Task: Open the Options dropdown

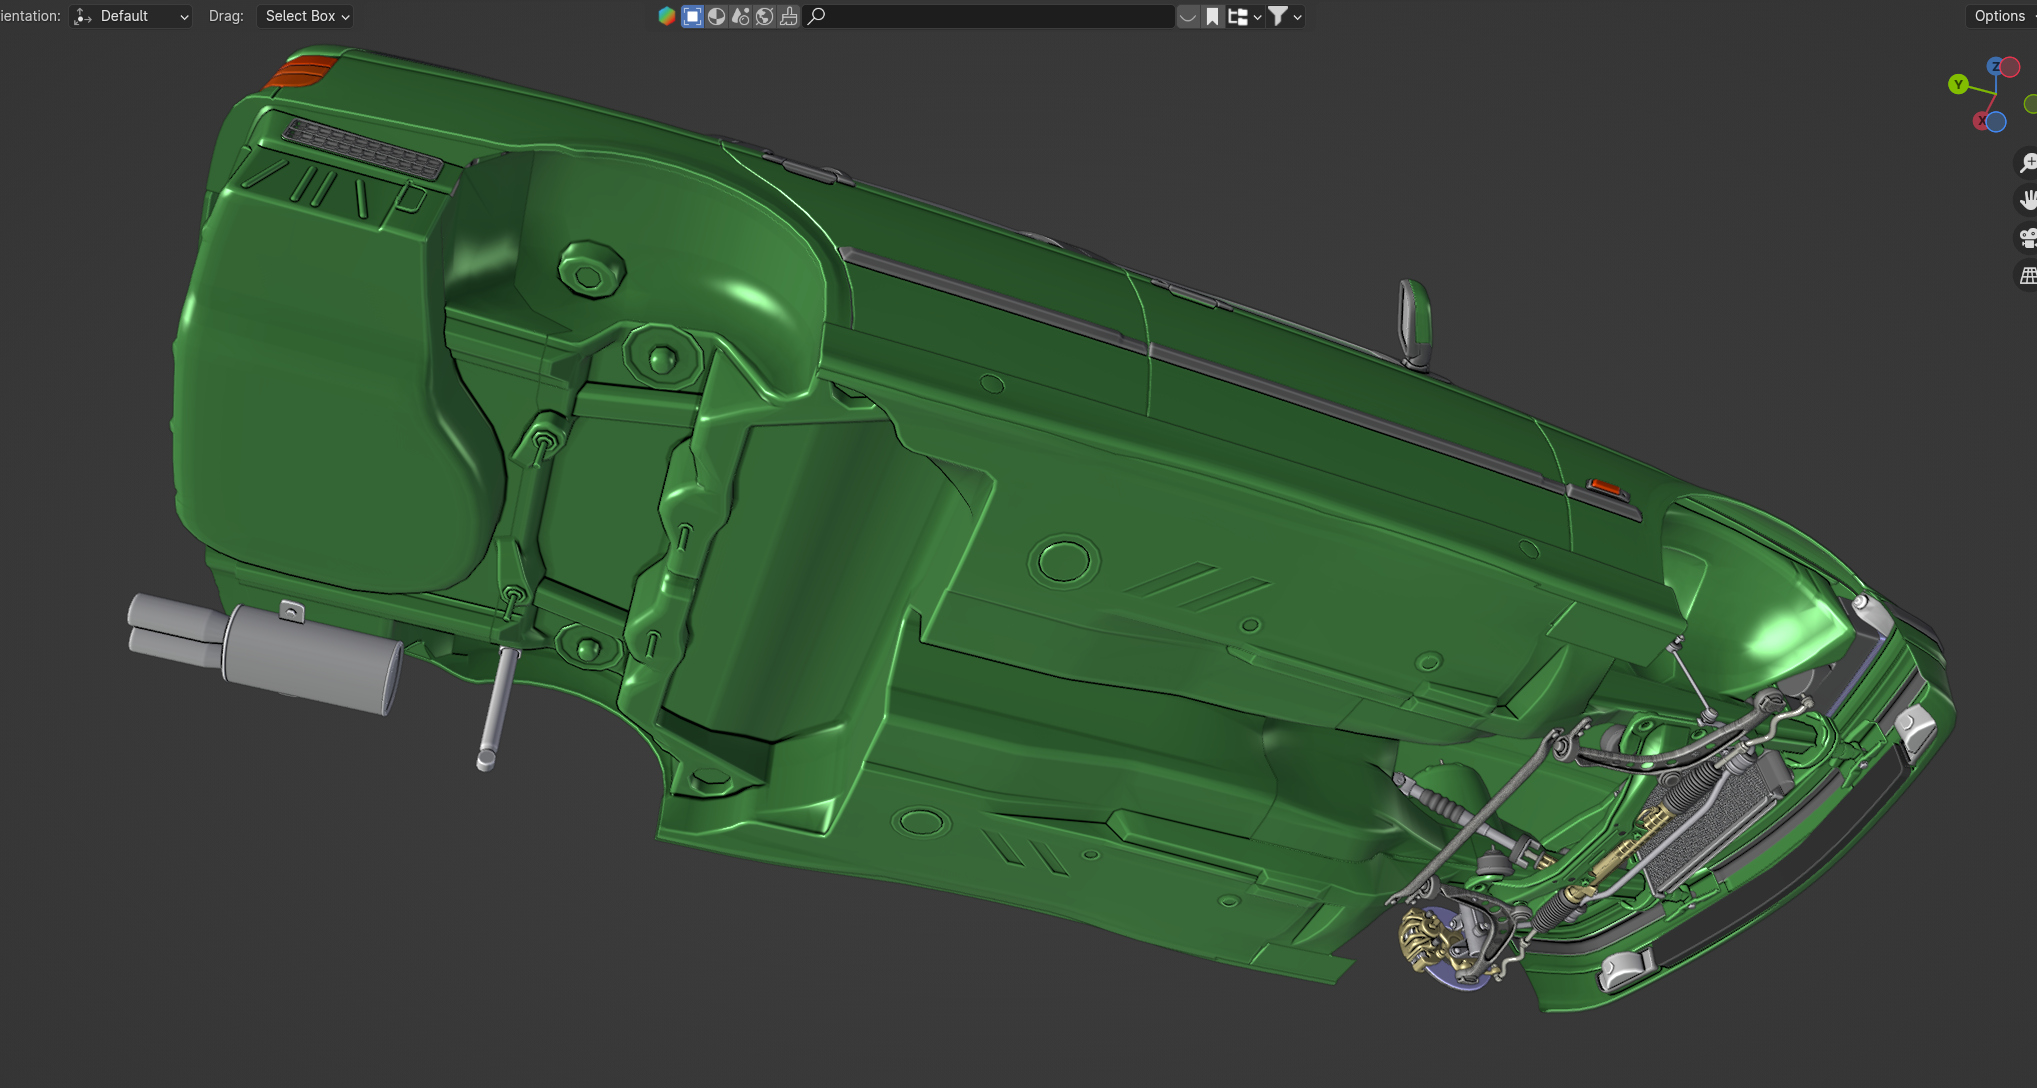Action: (x=2002, y=16)
